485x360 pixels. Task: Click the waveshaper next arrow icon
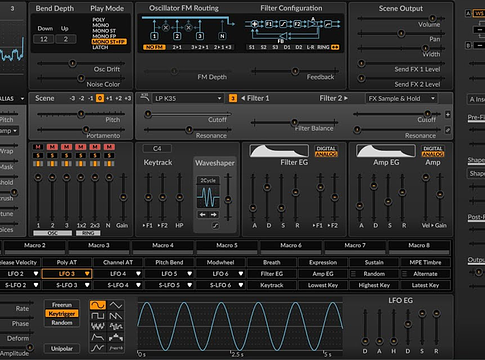tap(214, 215)
